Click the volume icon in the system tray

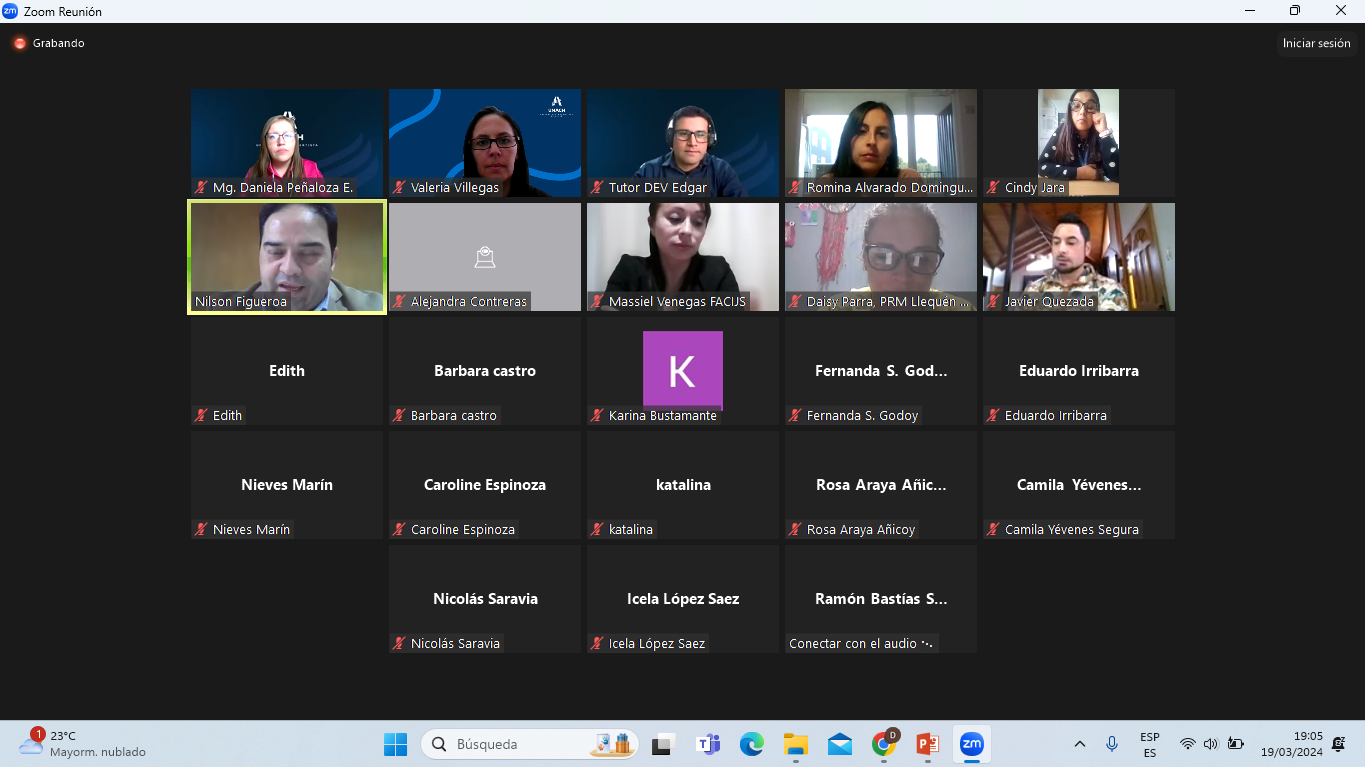pyautogui.click(x=1210, y=744)
